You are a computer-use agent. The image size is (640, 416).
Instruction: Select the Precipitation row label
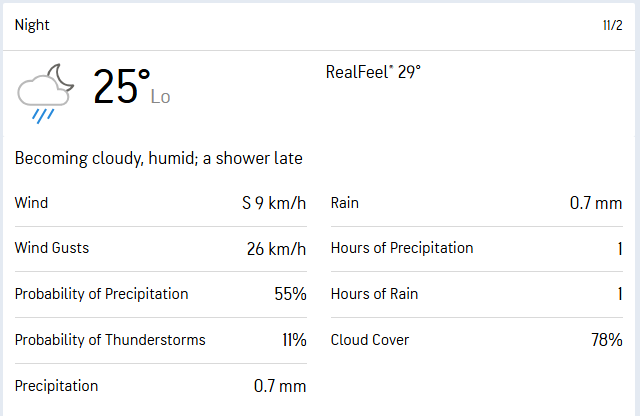(x=56, y=386)
